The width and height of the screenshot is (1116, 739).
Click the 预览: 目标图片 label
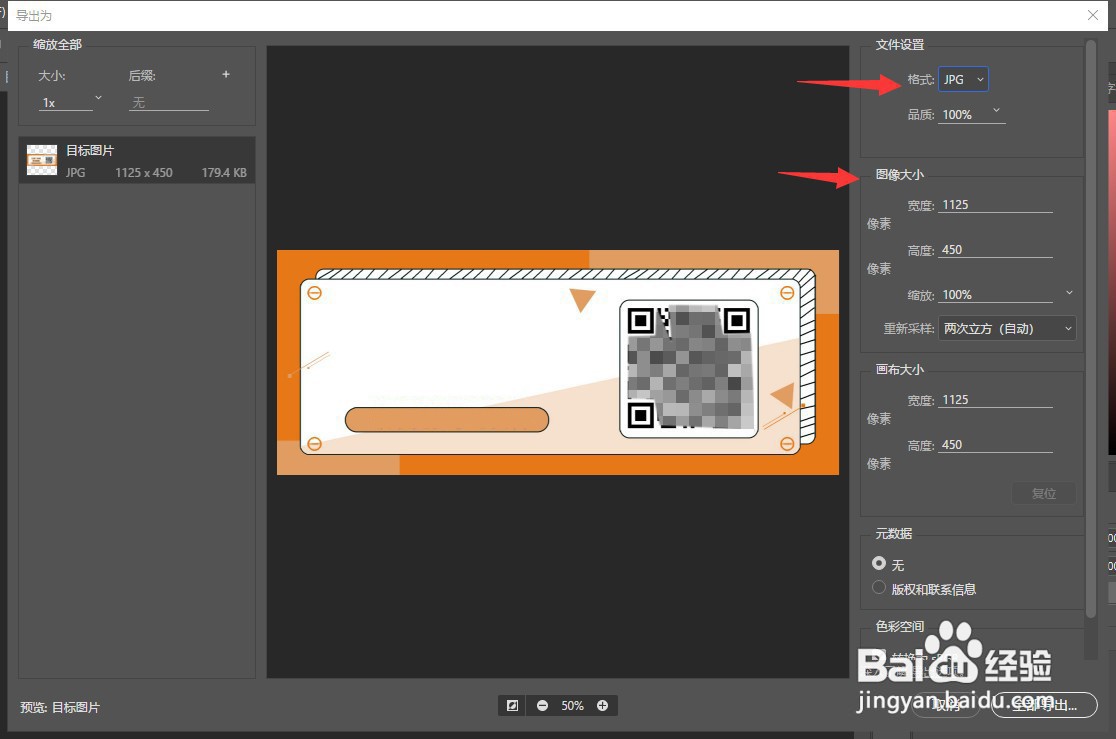pos(60,707)
